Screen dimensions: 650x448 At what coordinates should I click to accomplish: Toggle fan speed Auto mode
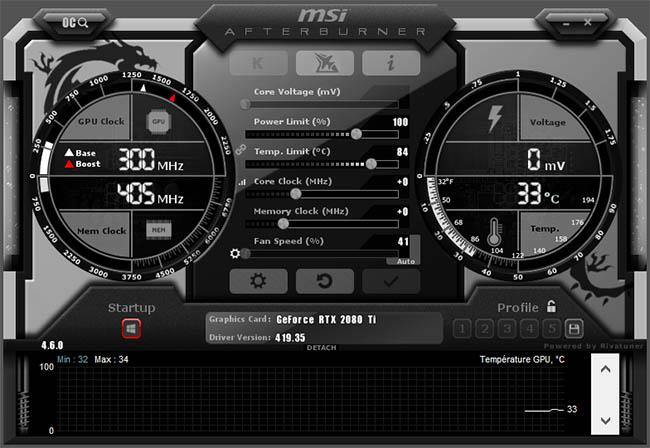(x=405, y=261)
